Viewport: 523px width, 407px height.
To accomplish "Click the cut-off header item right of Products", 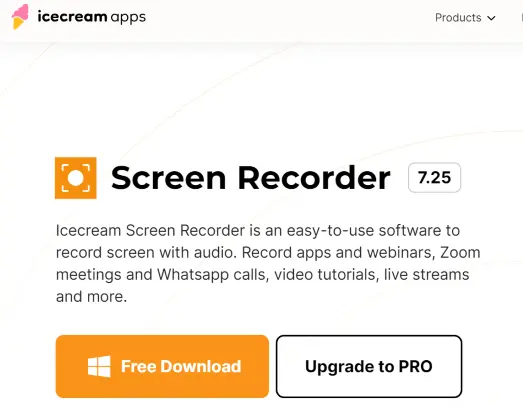I will [521, 18].
